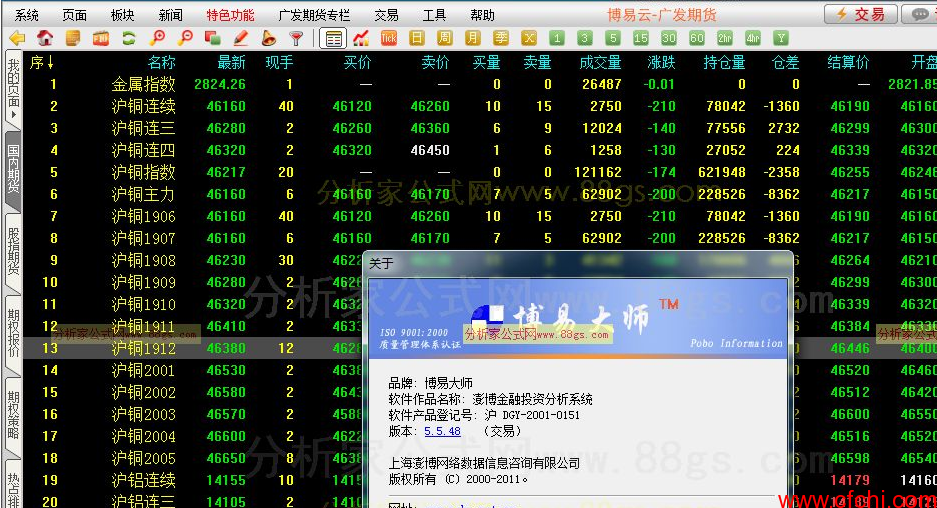The height and width of the screenshot is (508, 937).
Task: Click the green Y period button
Action: [x=780, y=38]
